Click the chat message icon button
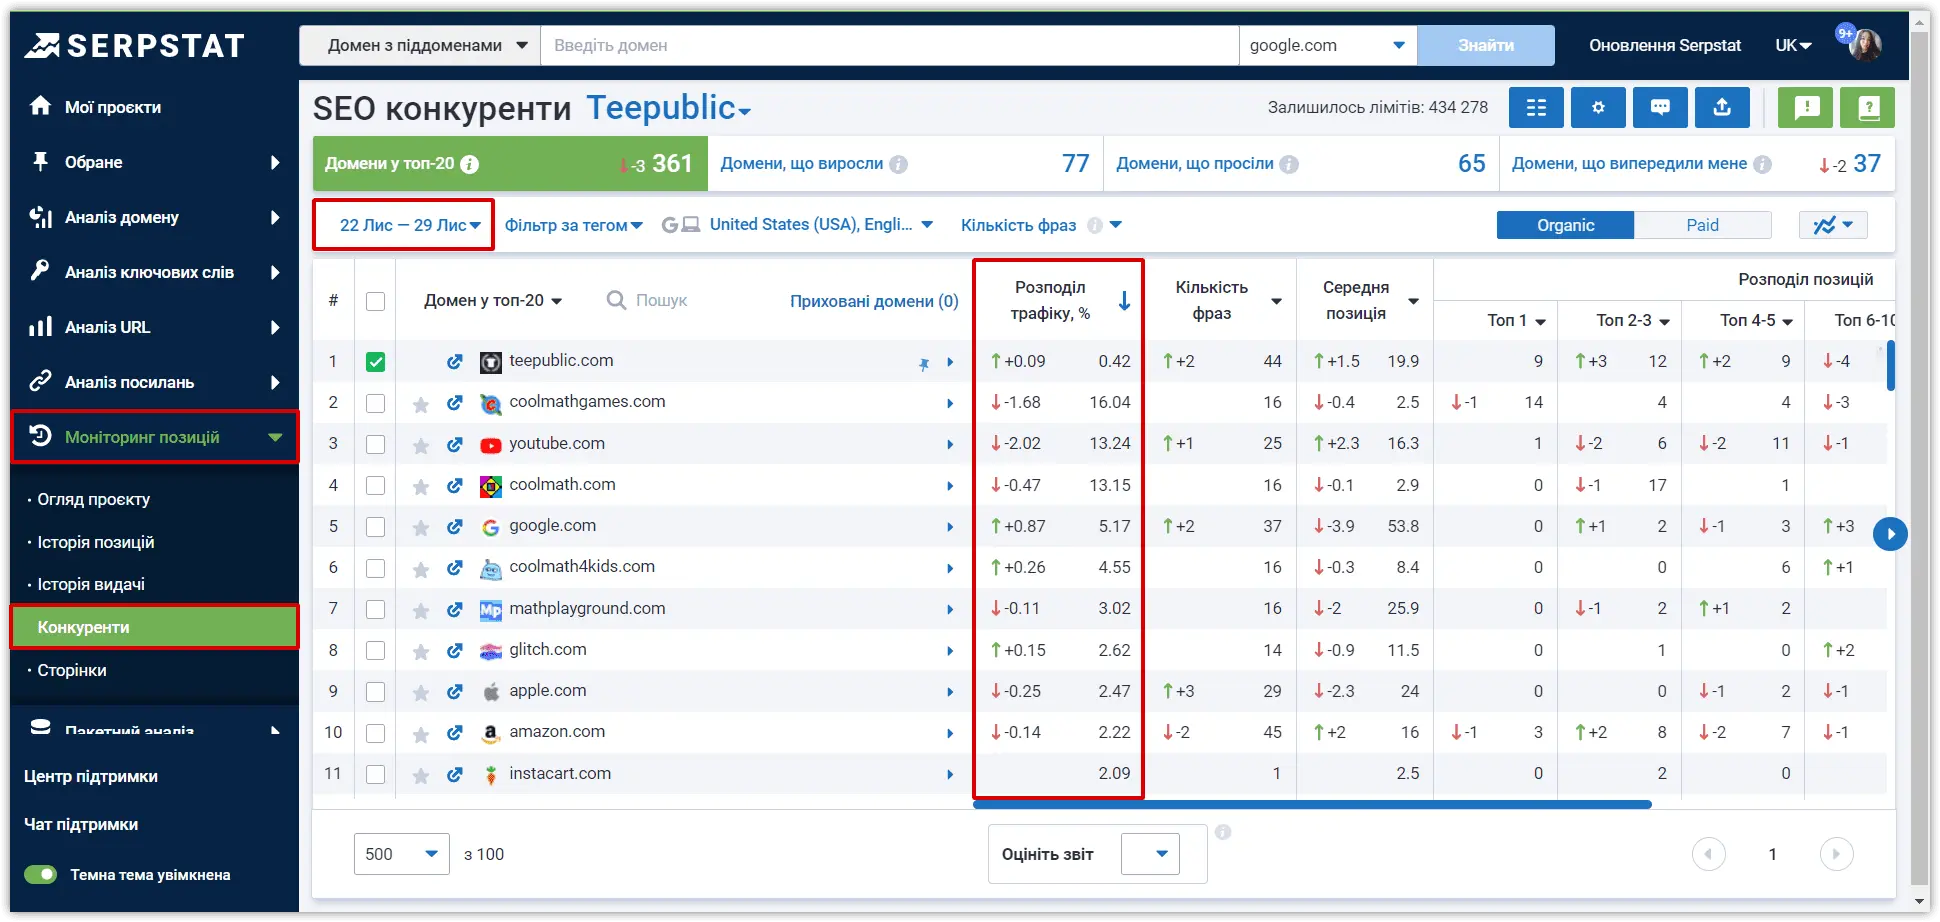1940x922 pixels. pos(1660,108)
